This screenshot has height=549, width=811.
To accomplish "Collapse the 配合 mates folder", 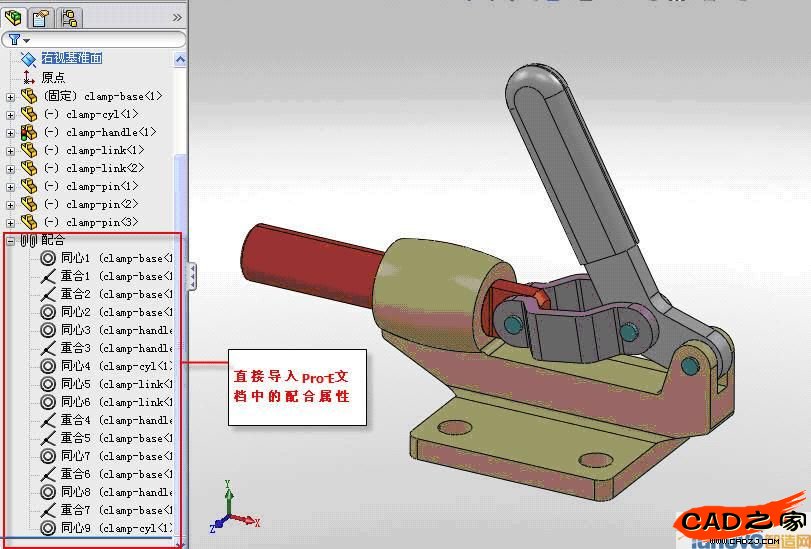I will tap(11, 241).
